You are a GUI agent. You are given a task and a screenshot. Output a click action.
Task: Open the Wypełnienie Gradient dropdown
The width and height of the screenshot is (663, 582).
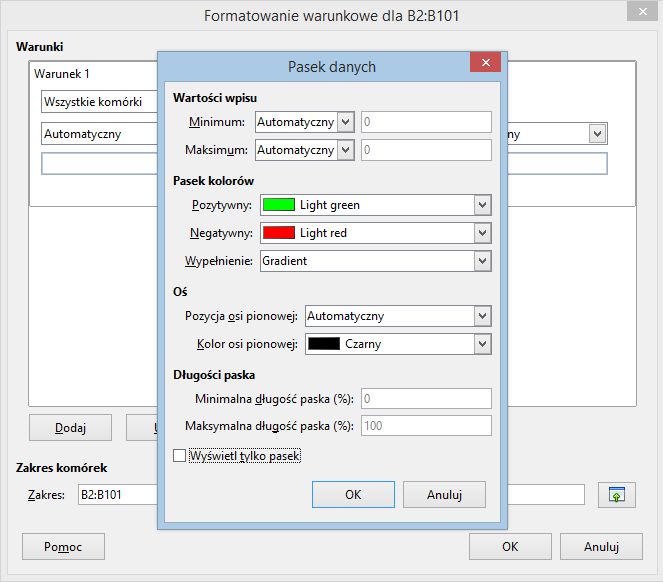[483, 261]
